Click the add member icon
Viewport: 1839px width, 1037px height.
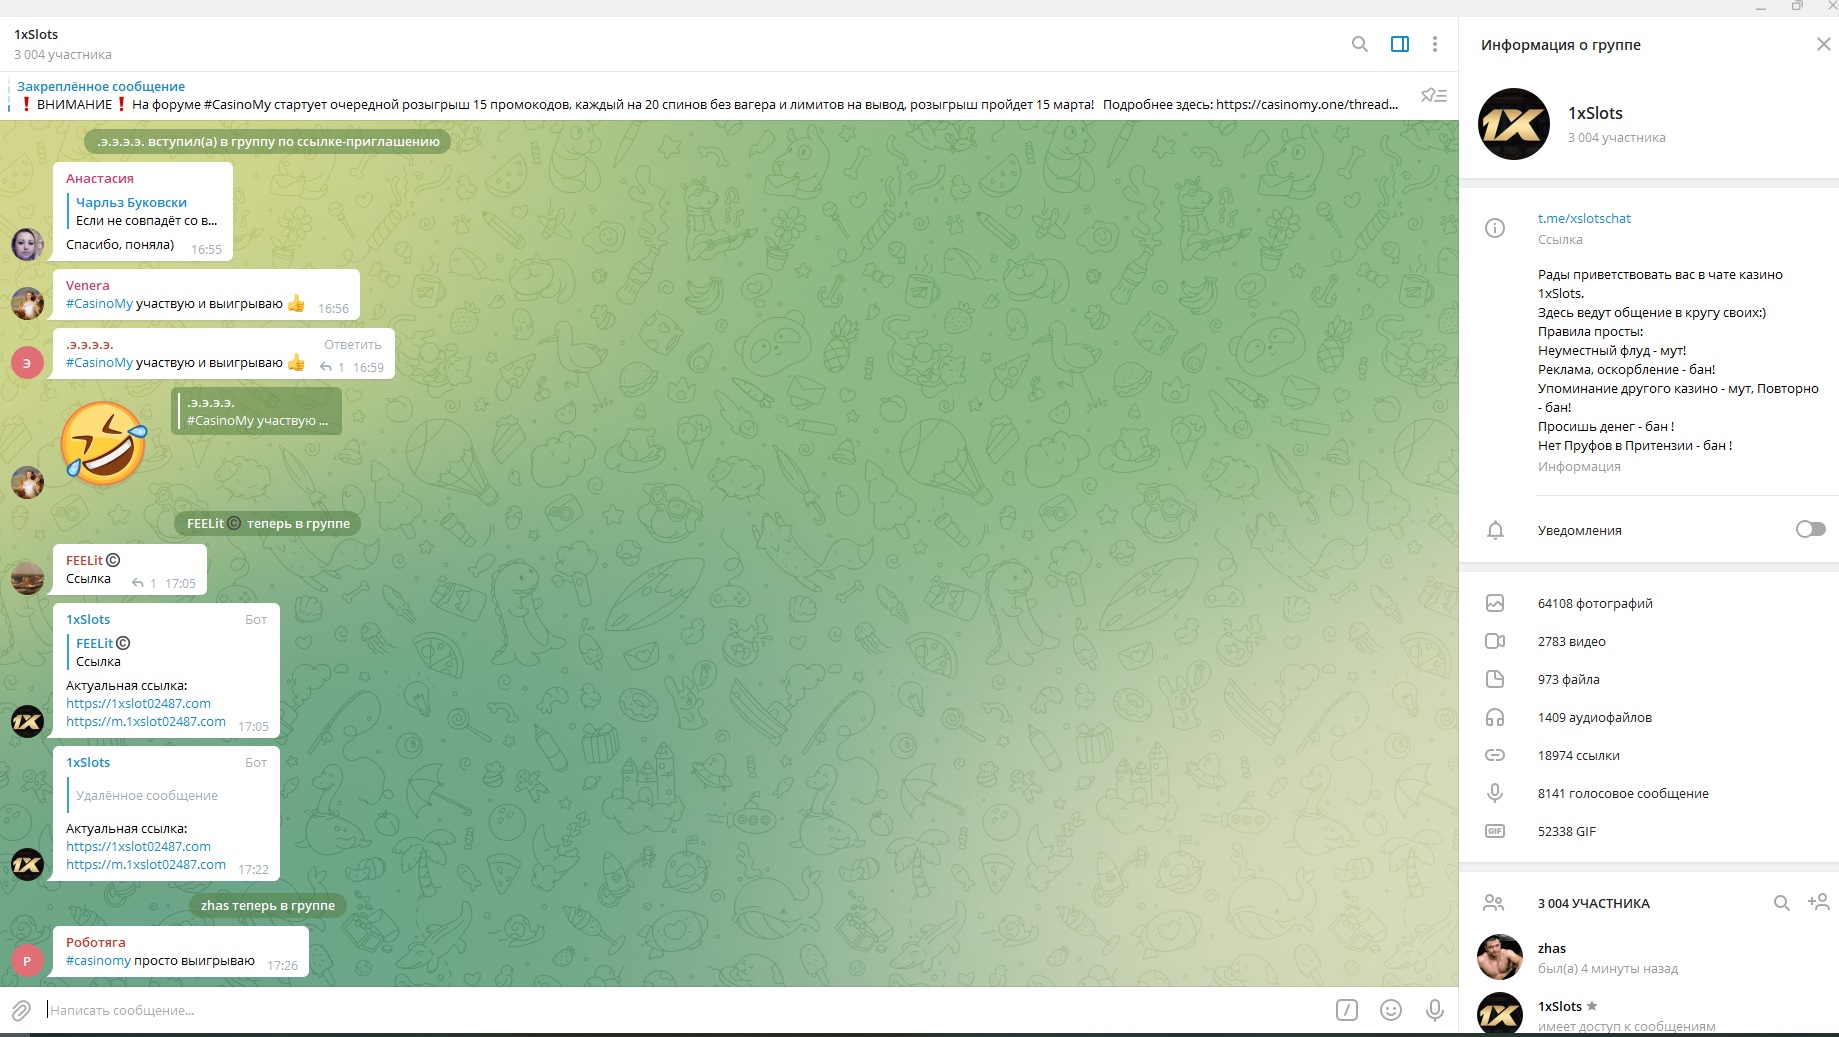(1818, 902)
